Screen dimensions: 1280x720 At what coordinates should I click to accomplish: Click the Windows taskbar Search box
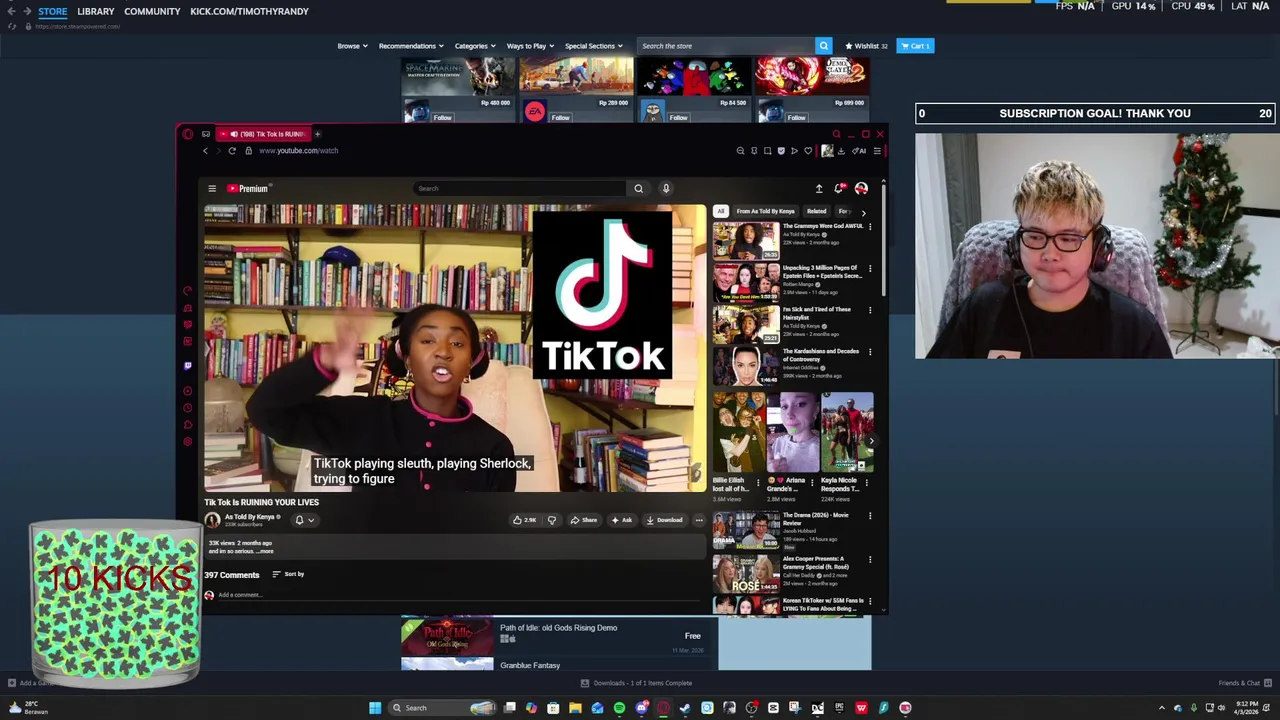[444, 708]
